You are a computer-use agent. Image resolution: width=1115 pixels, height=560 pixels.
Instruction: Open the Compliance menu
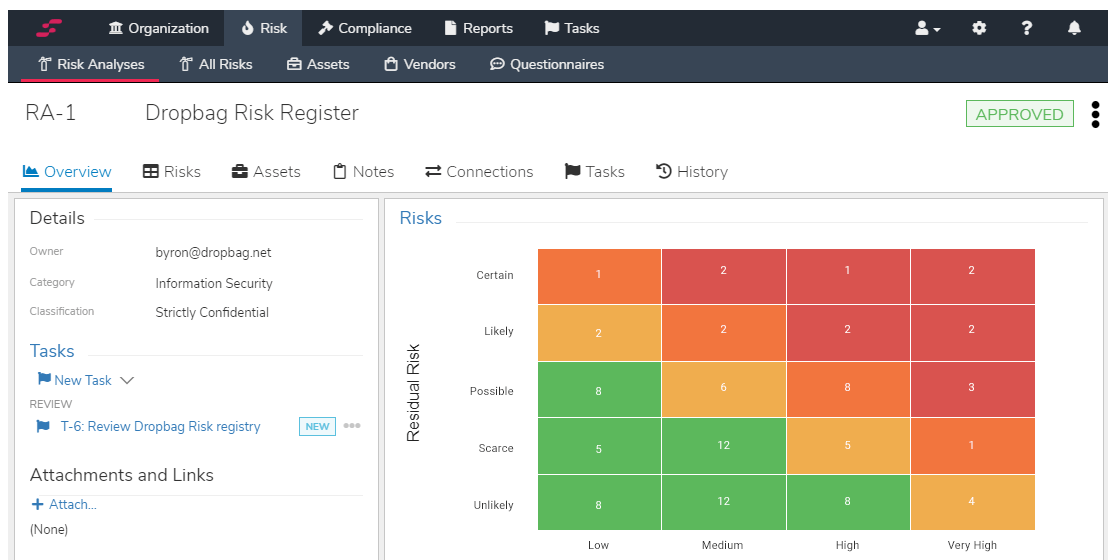click(x=365, y=28)
